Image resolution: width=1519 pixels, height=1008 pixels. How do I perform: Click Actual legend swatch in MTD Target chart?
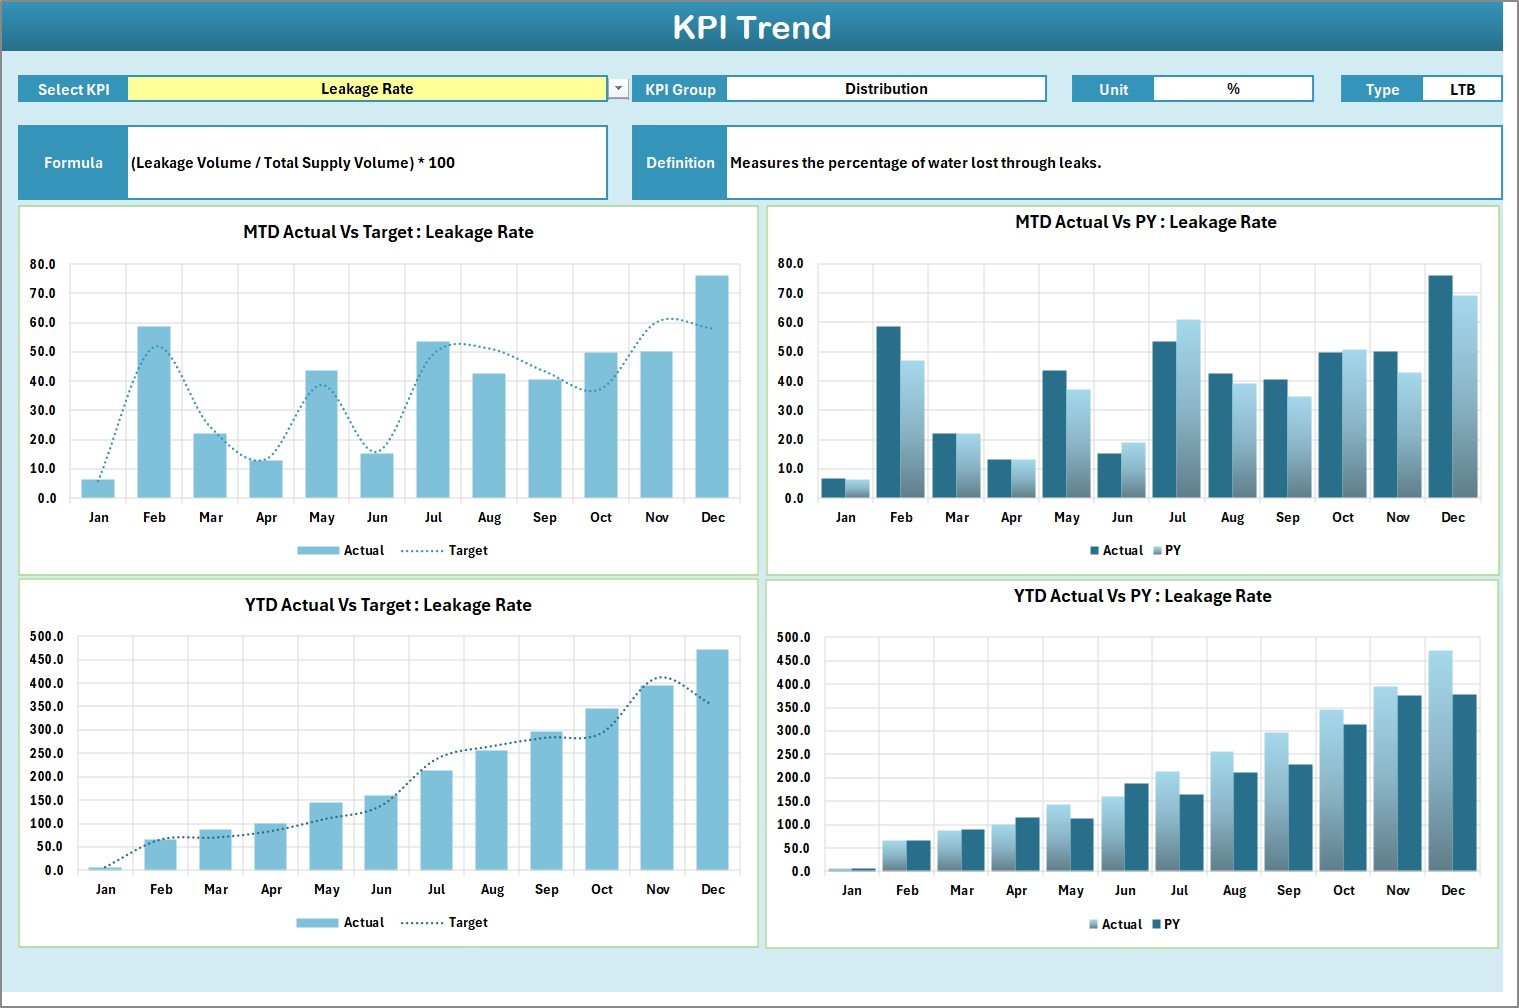[318, 551]
